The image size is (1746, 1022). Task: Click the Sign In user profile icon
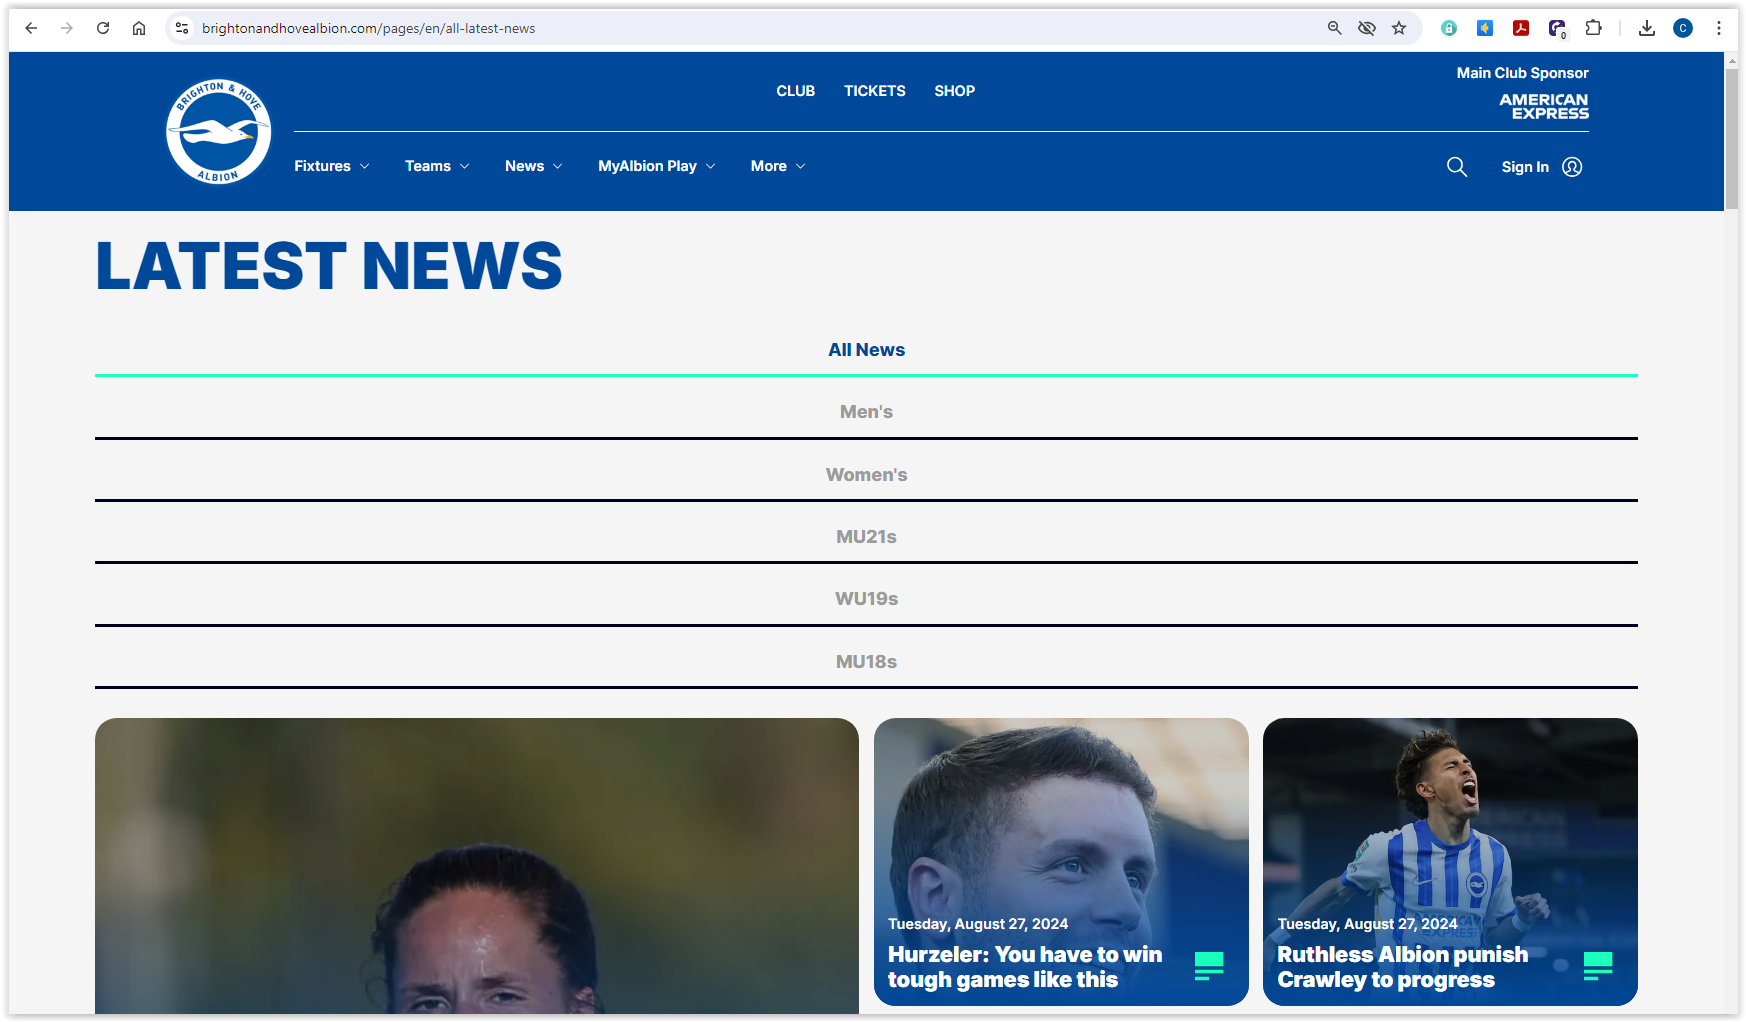[x=1572, y=167]
